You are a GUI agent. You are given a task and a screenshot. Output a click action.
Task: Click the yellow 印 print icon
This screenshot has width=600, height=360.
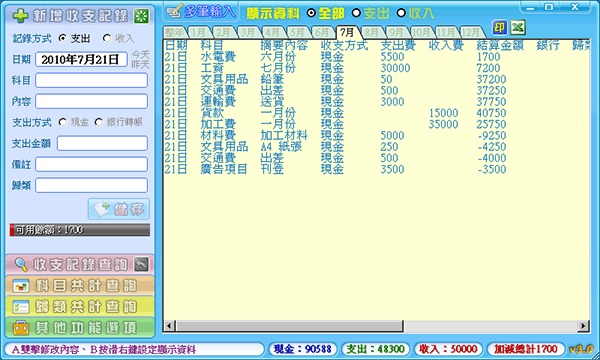point(499,28)
